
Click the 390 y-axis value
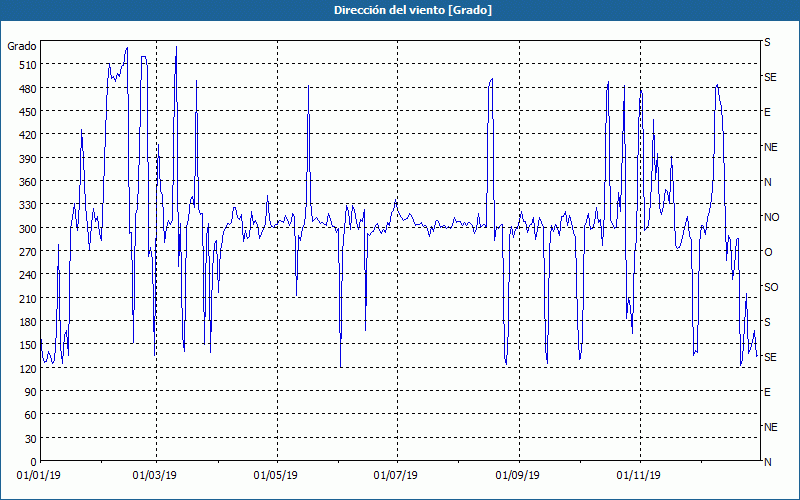click(x=29, y=159)
